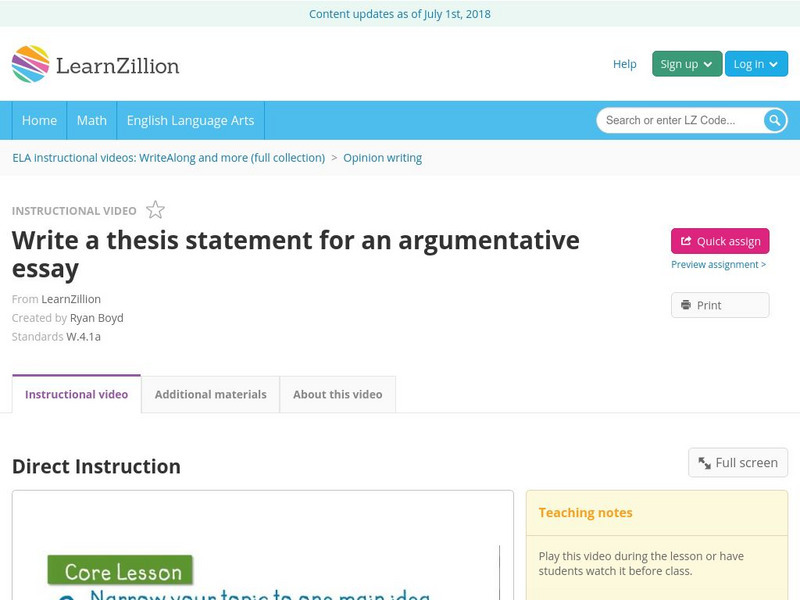This screenshot has width=800, height=600.
Task: Click the Help link
Action: [624, 63]
